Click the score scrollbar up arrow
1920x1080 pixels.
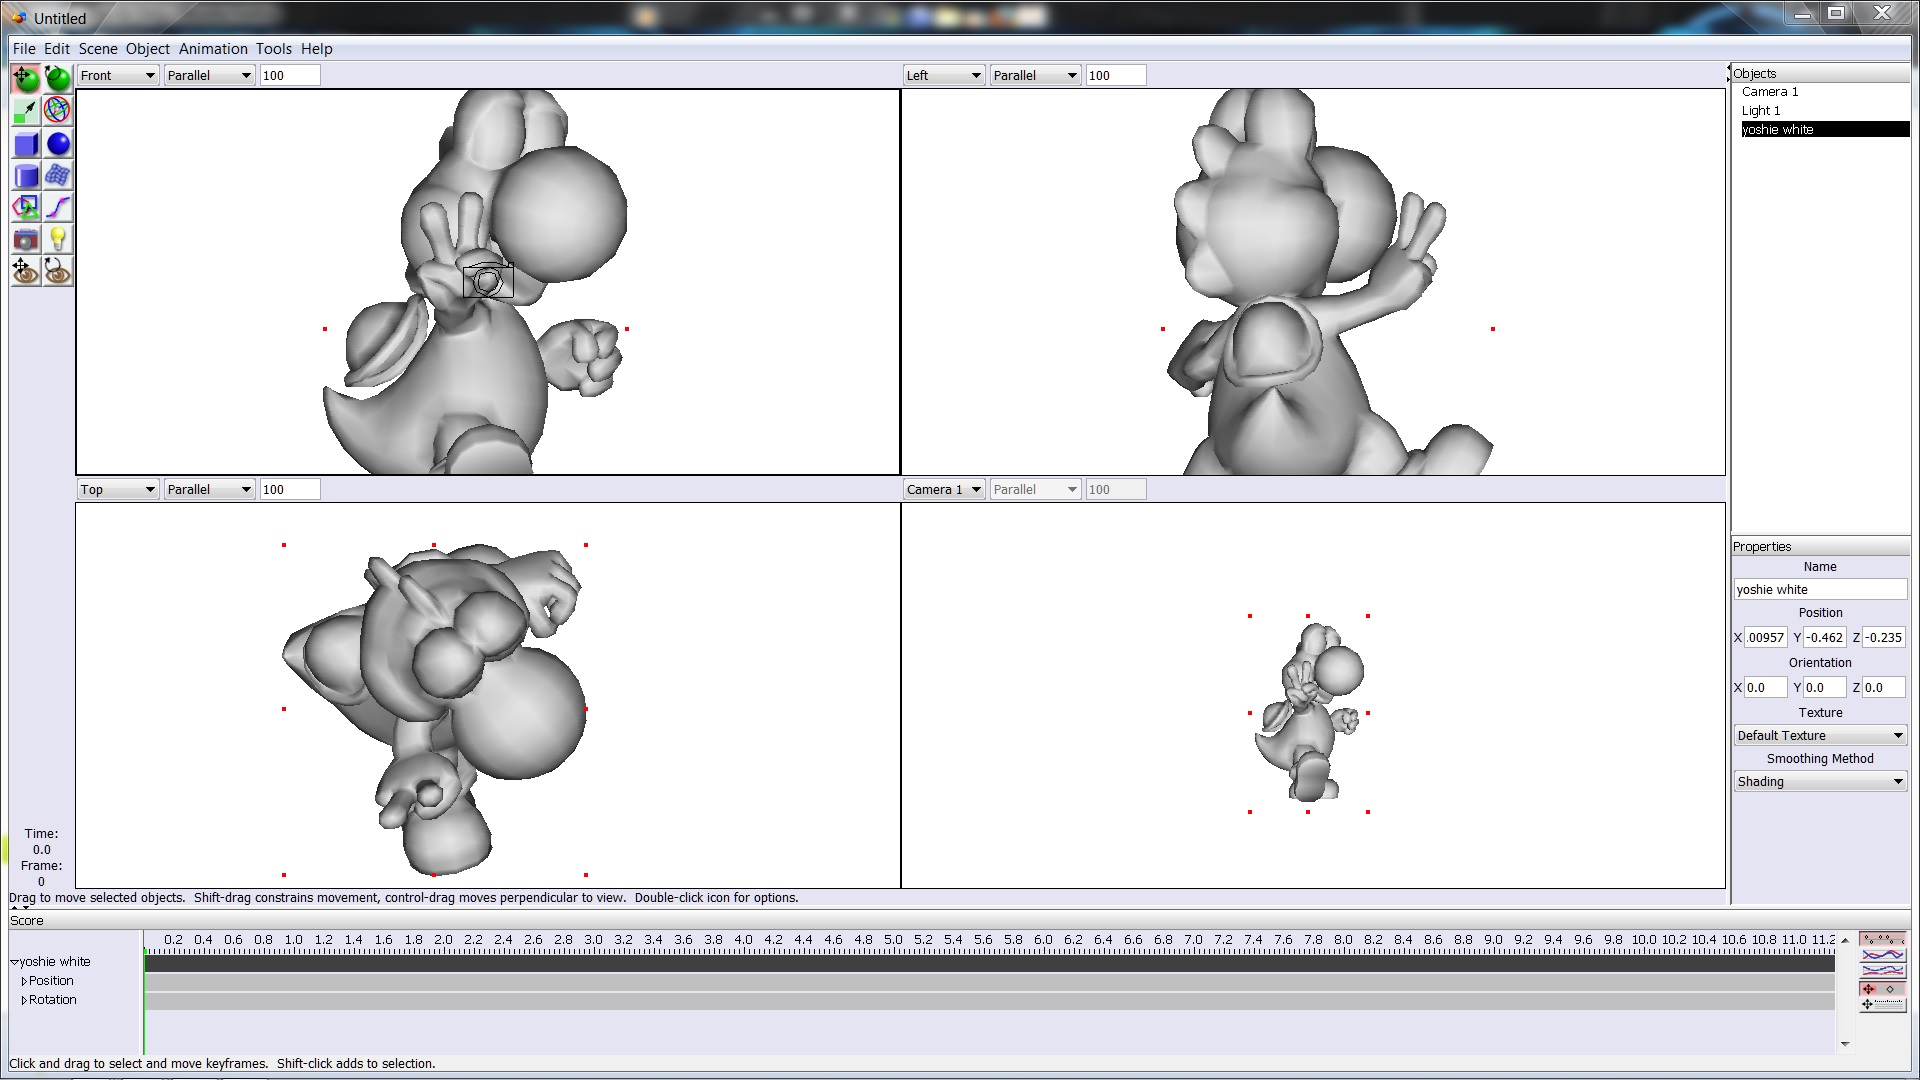1845,940
